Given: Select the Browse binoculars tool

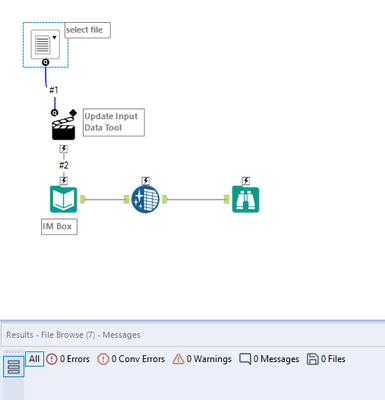Looking at the screenshot, I should click(246, 200).
